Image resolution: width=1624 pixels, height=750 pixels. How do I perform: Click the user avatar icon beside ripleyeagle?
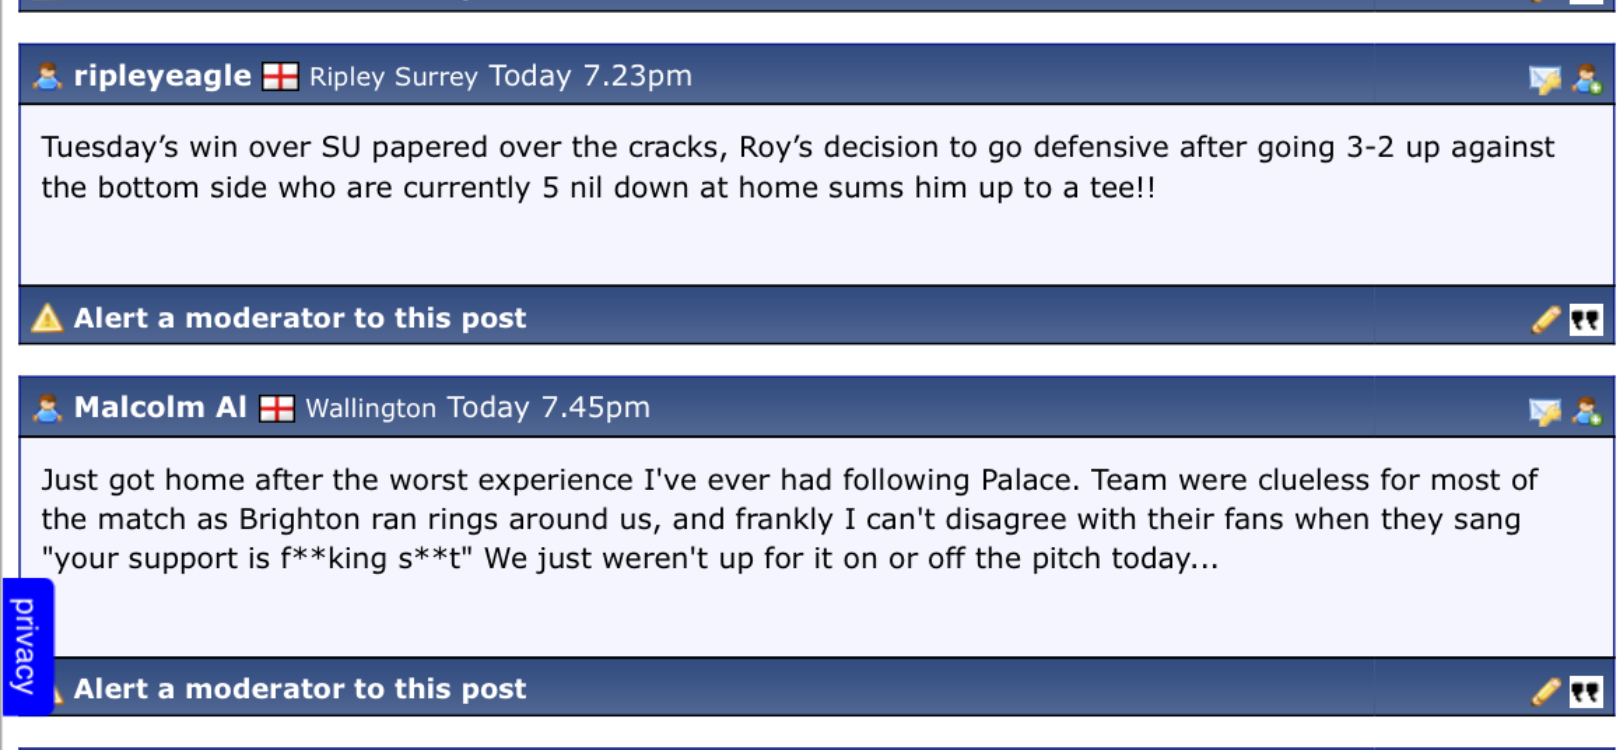[x=47, y=76]
